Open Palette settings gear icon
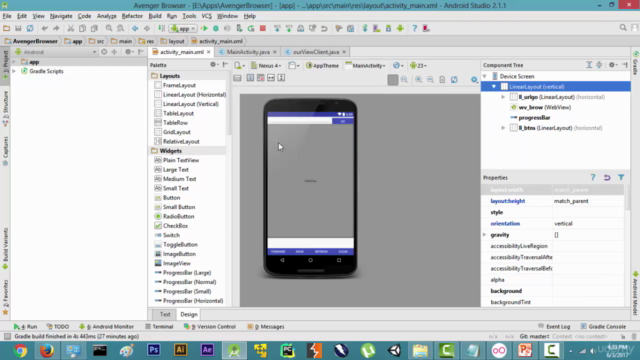Image resolution: width=640 pixels, height=360 pixels. point(214,65)
